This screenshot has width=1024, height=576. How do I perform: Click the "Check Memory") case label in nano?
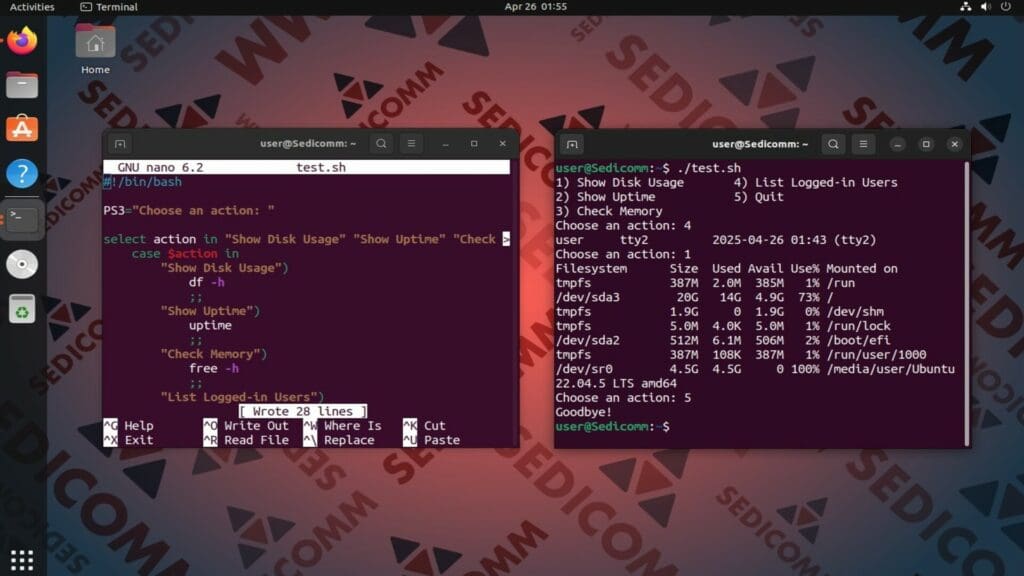pos(214,354)
